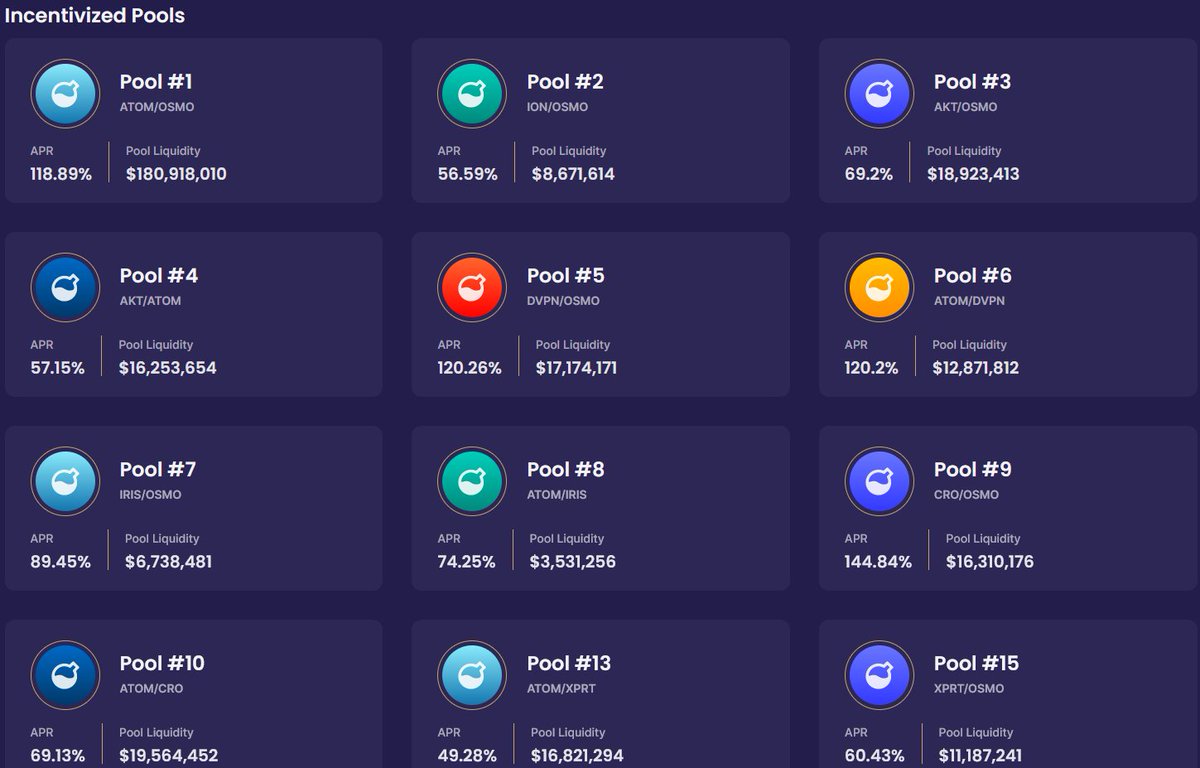Click the 74.25% APR value

(466, 562)
